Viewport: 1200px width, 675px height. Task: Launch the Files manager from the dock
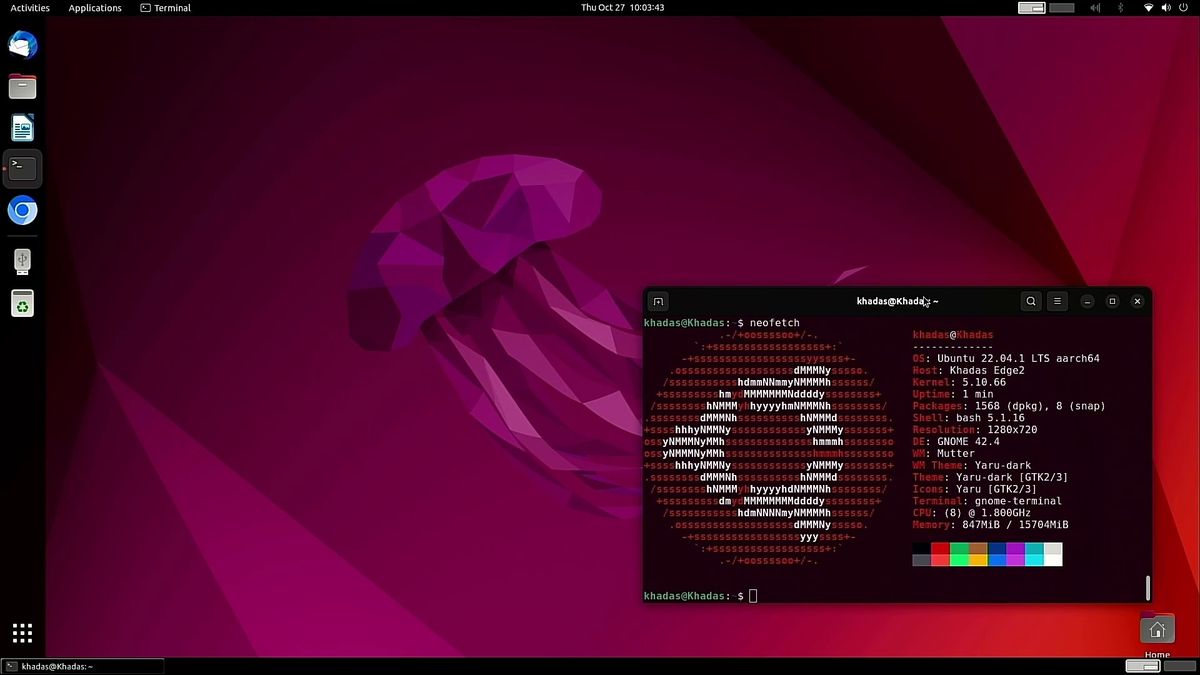pyautogui.click(x=22, y=87)
